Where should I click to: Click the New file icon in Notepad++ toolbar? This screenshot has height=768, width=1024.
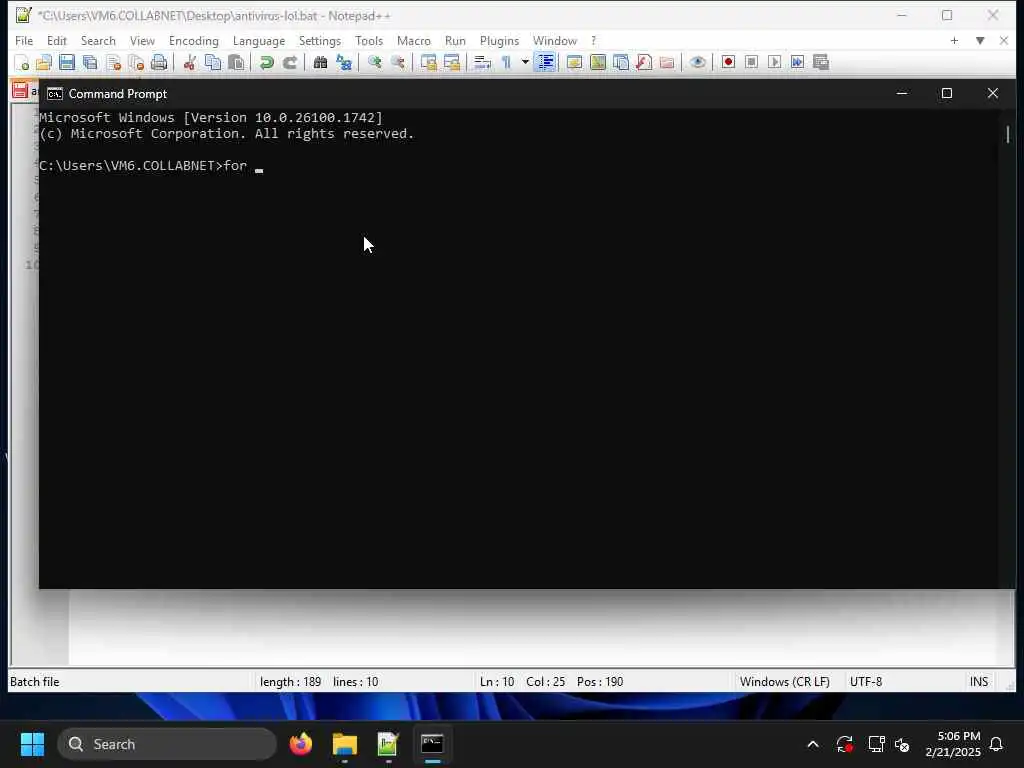[x=22, y=63]
